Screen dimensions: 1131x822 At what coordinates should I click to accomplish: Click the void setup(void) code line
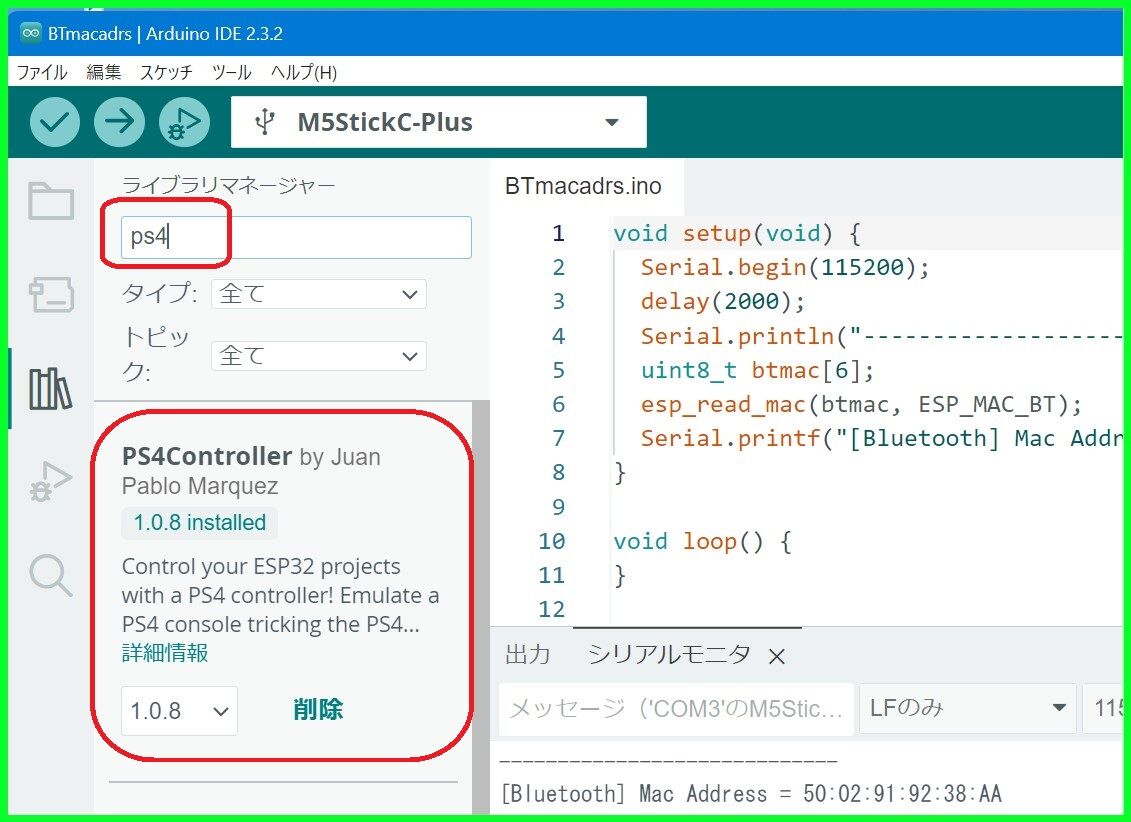point(736,234)
